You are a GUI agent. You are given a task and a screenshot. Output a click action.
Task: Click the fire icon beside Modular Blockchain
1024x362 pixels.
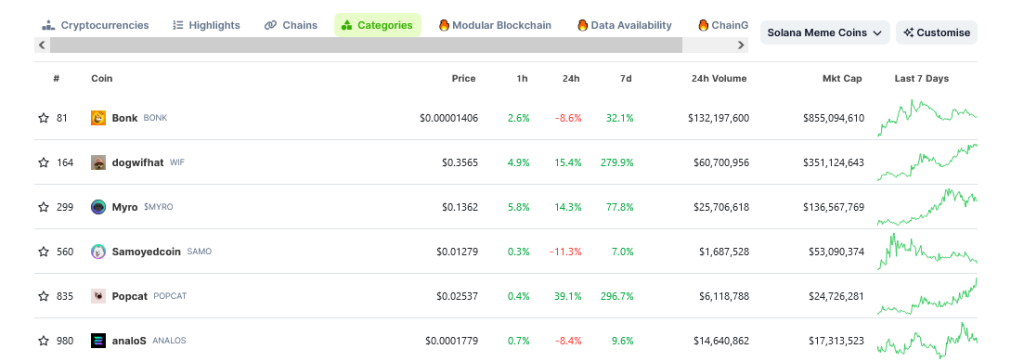click(x=444, y=25)
